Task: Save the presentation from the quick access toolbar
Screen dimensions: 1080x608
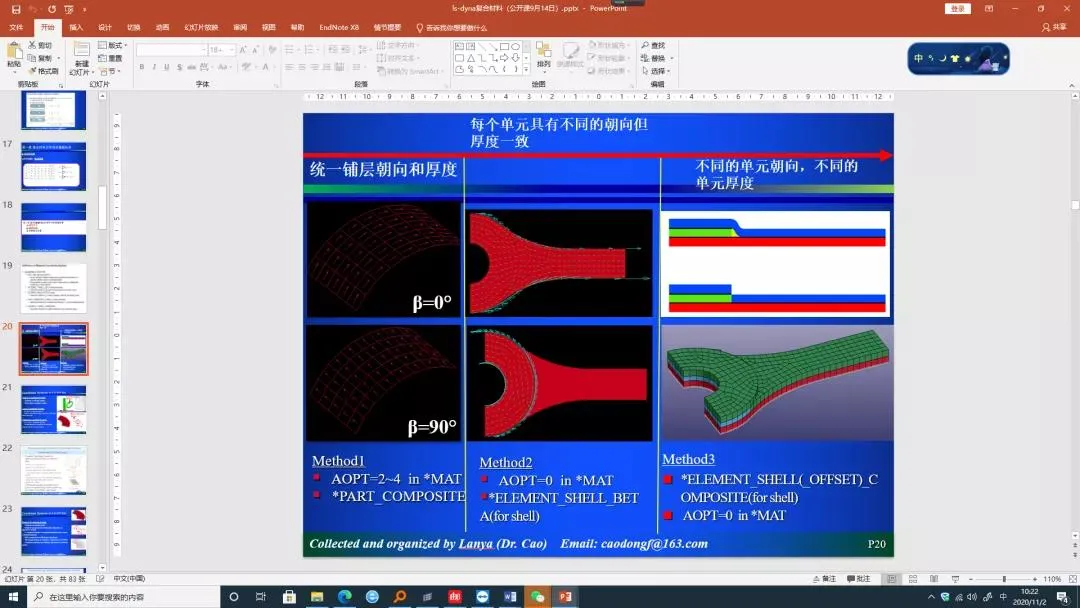Action: coord(16,9)
